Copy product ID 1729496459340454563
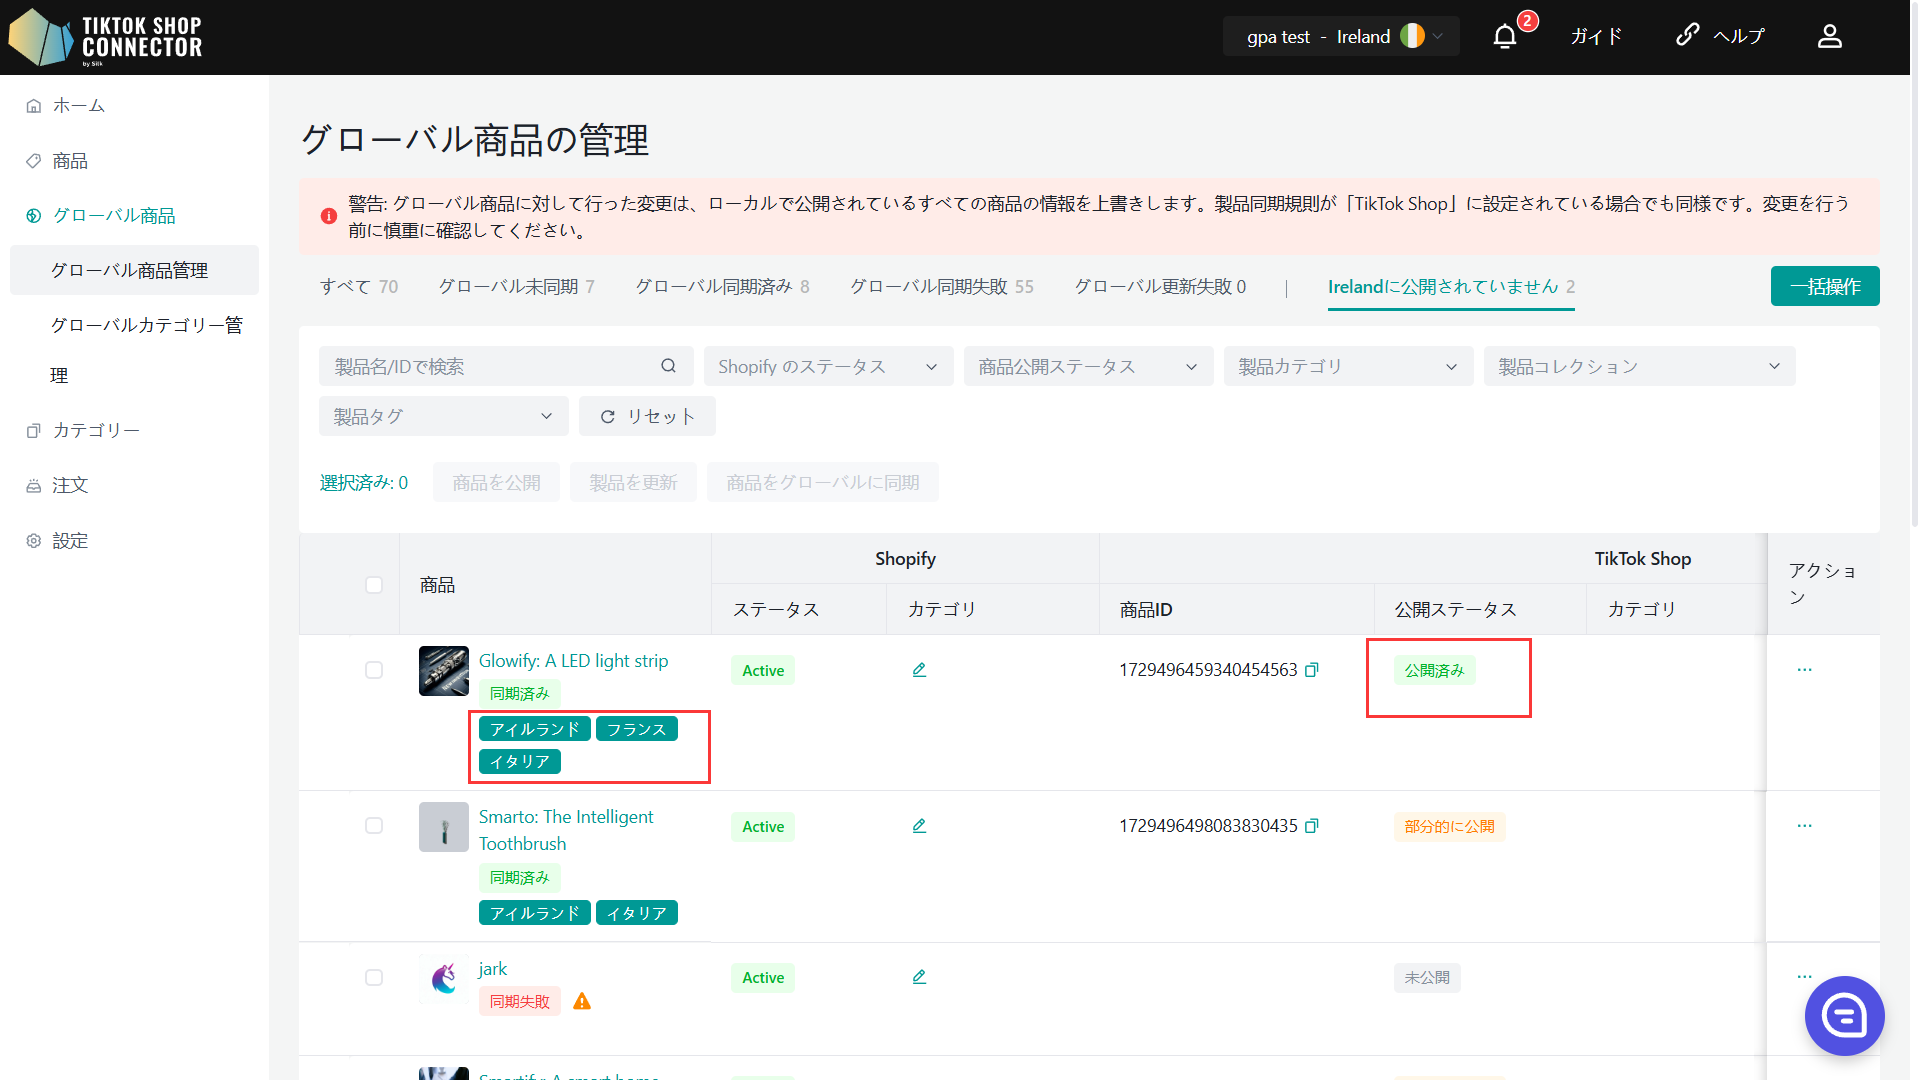Viewport: 1920px width, 1080px height. pos(1312,670)
